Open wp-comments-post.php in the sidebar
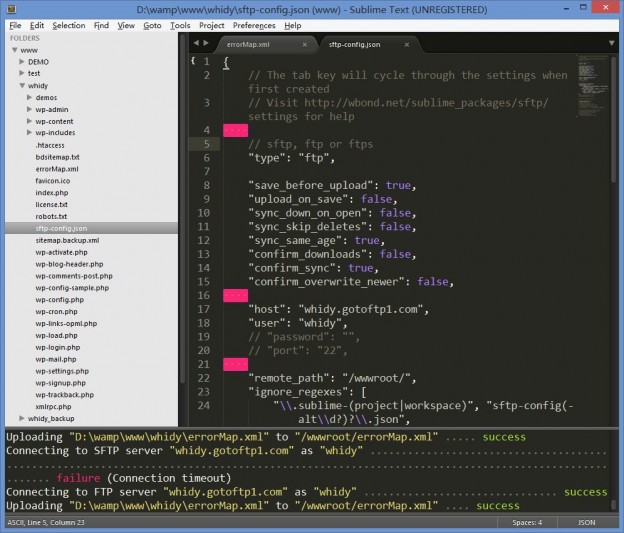The image size is (624, 533). [x=74, y=276]
